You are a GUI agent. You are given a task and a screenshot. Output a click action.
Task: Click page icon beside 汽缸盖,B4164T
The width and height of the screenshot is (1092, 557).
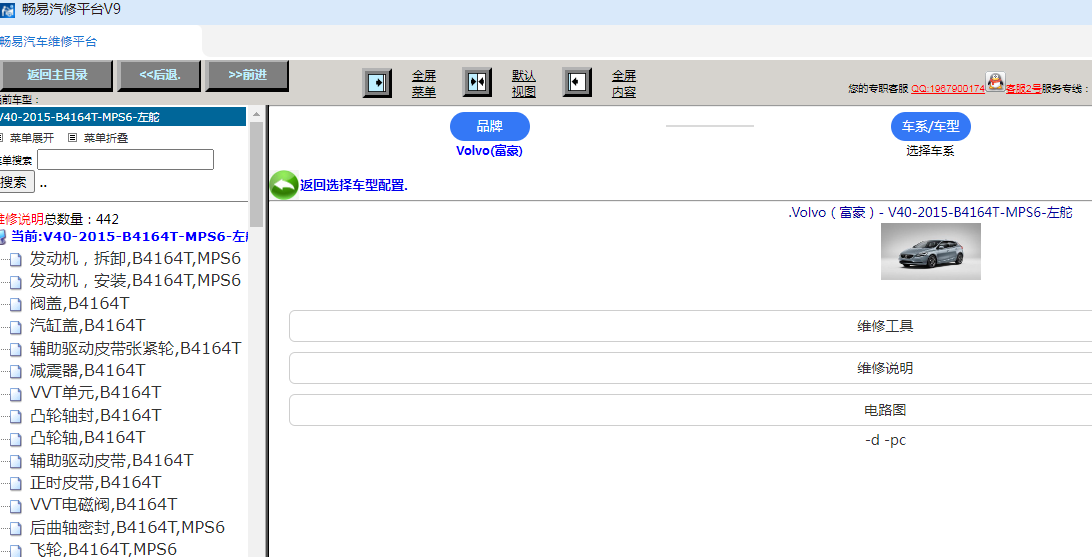[15, 327]
